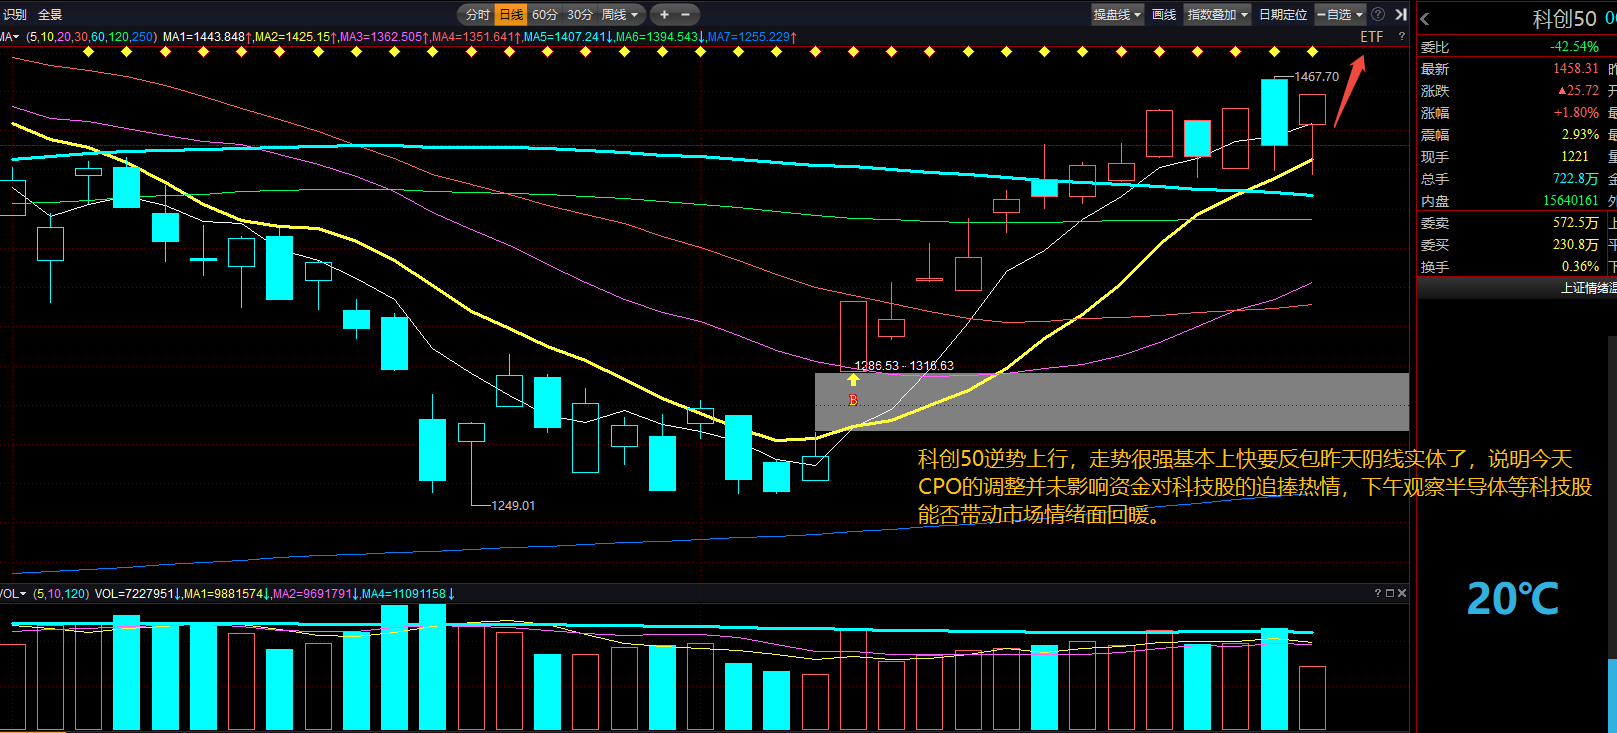
Task: Click the help question mark in toolbar
Action: [x=1378, y=15]
